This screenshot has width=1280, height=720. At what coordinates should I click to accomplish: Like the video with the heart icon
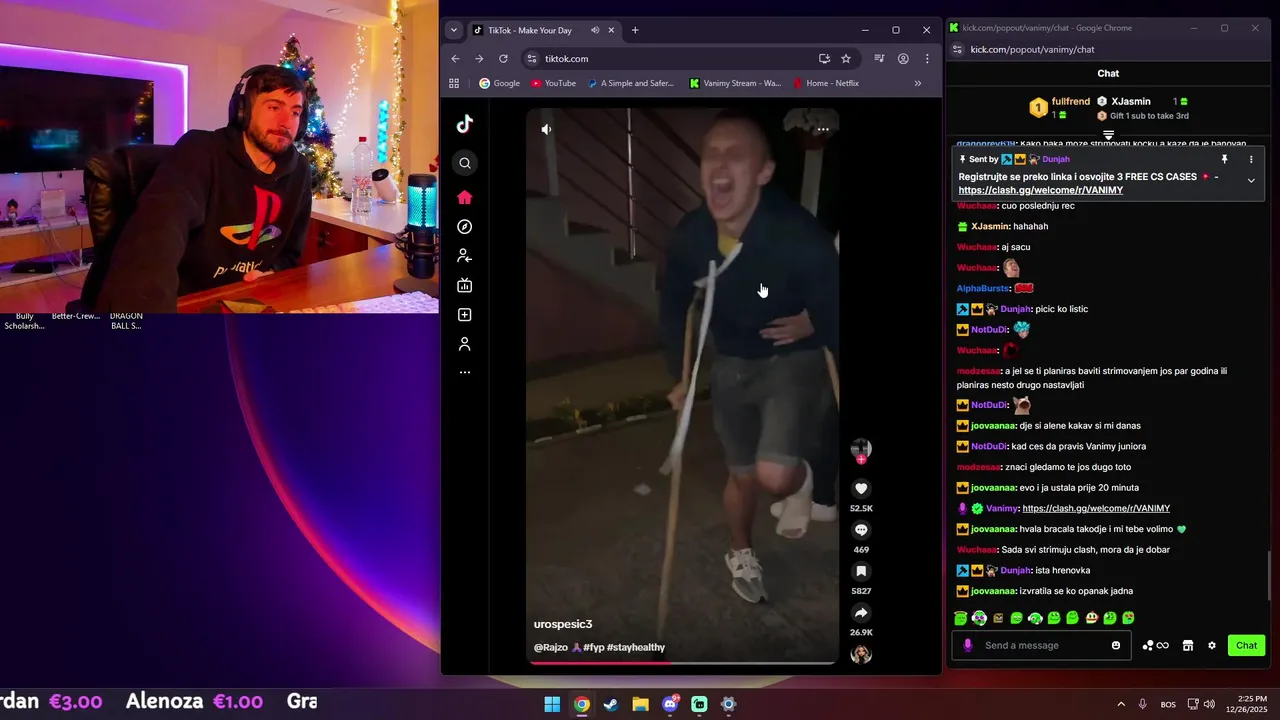(861, 489)
